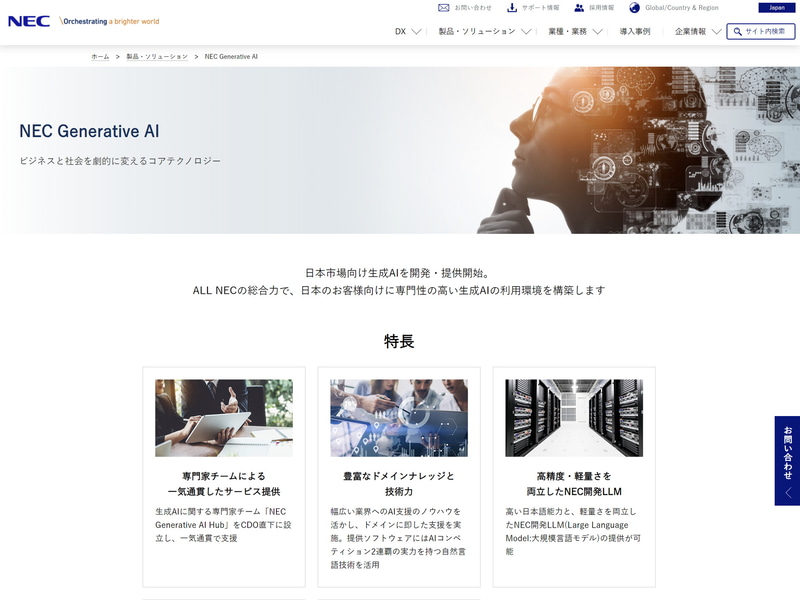Click the envelope contact icon in header
800x600 pixels.
[444, 8]
